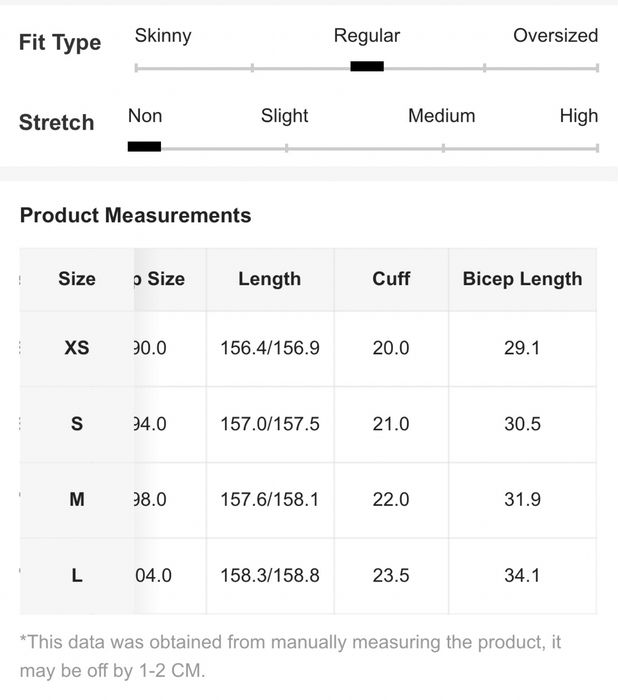Select the L size row label

coord(77,575)
